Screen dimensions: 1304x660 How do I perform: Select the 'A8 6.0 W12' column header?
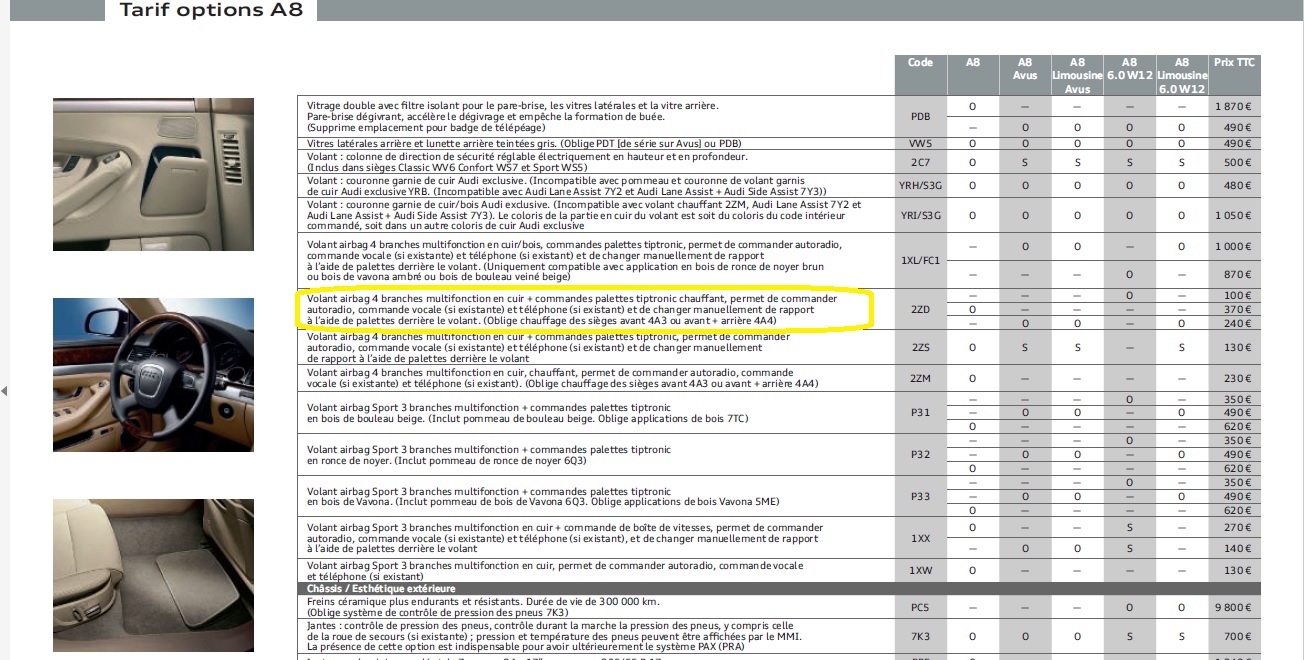(x=1129, y=68)
